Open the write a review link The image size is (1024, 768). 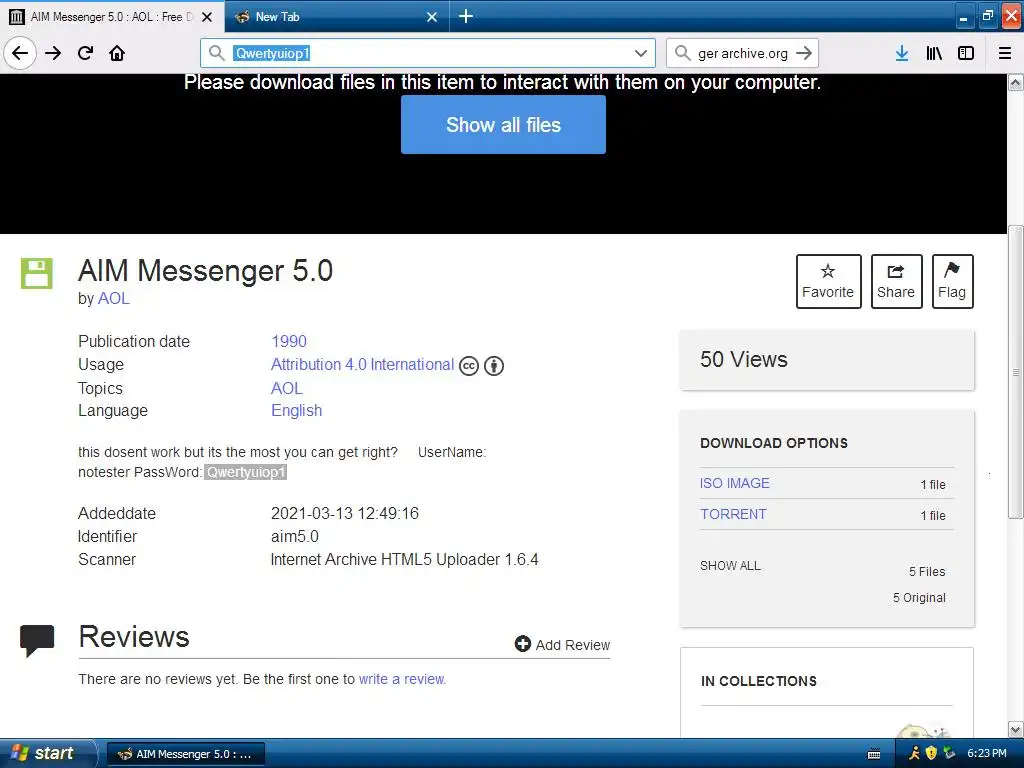402,679
